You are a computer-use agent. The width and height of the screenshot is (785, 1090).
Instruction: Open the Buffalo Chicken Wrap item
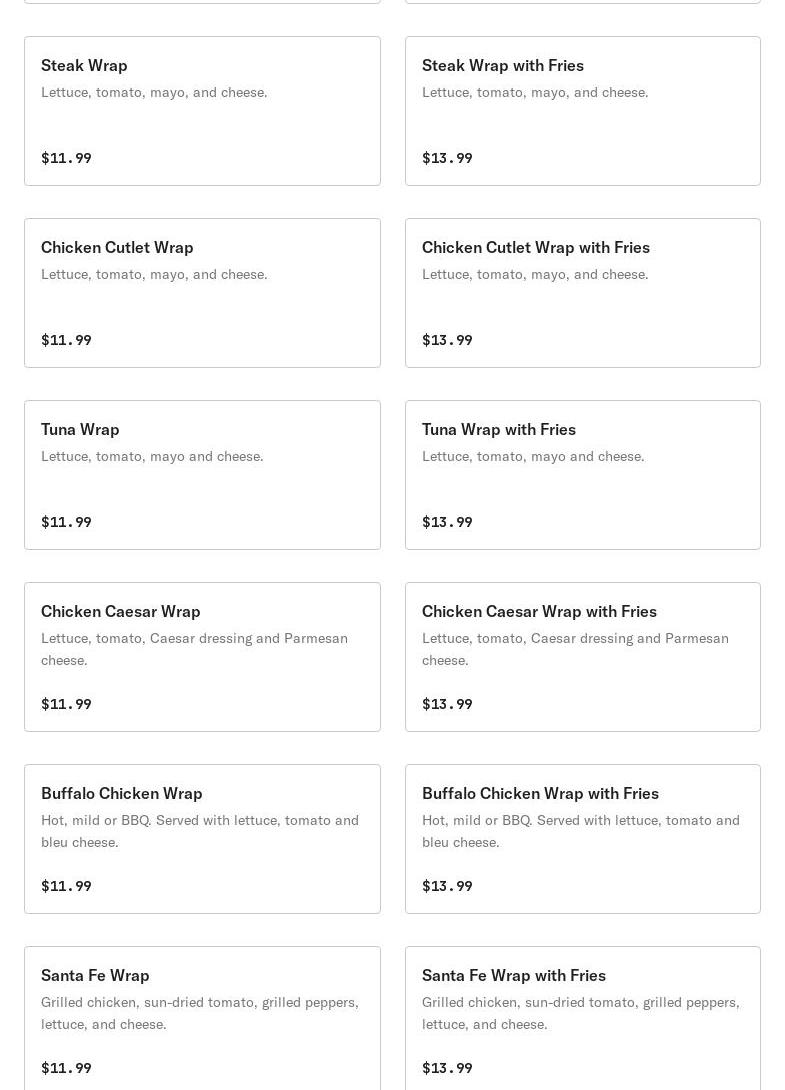coord(202,839)
